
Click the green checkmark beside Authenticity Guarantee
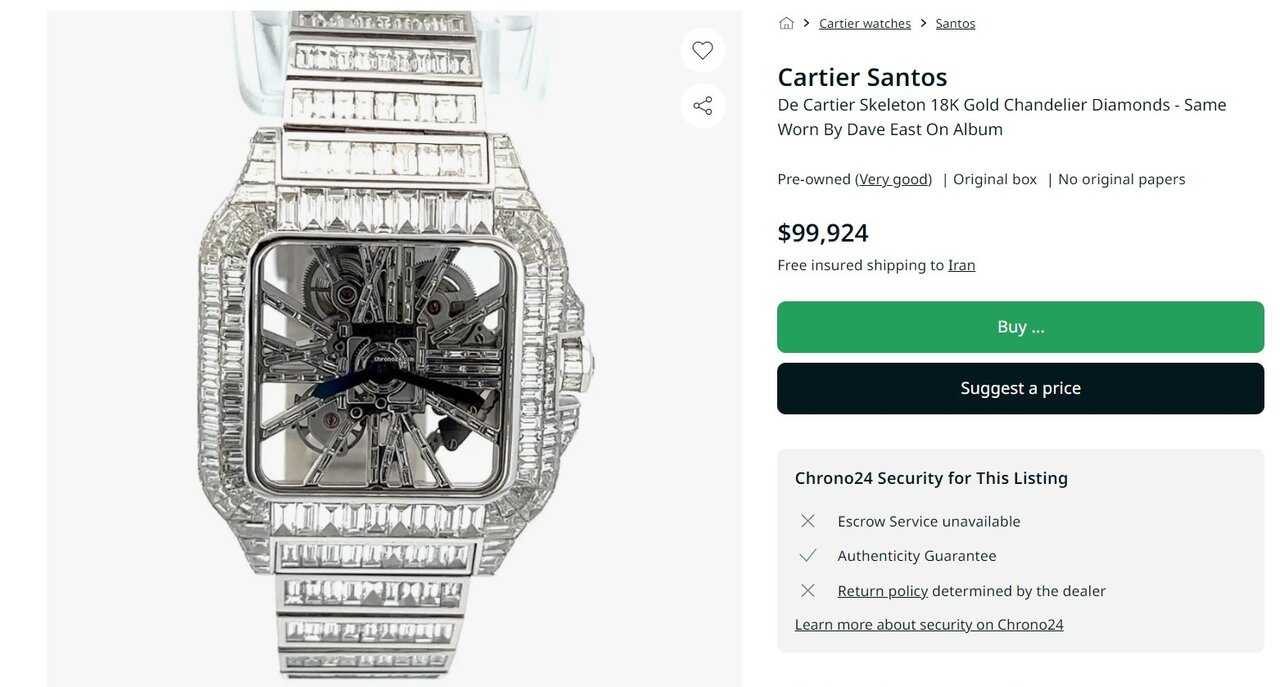click(x=808, y=556)
